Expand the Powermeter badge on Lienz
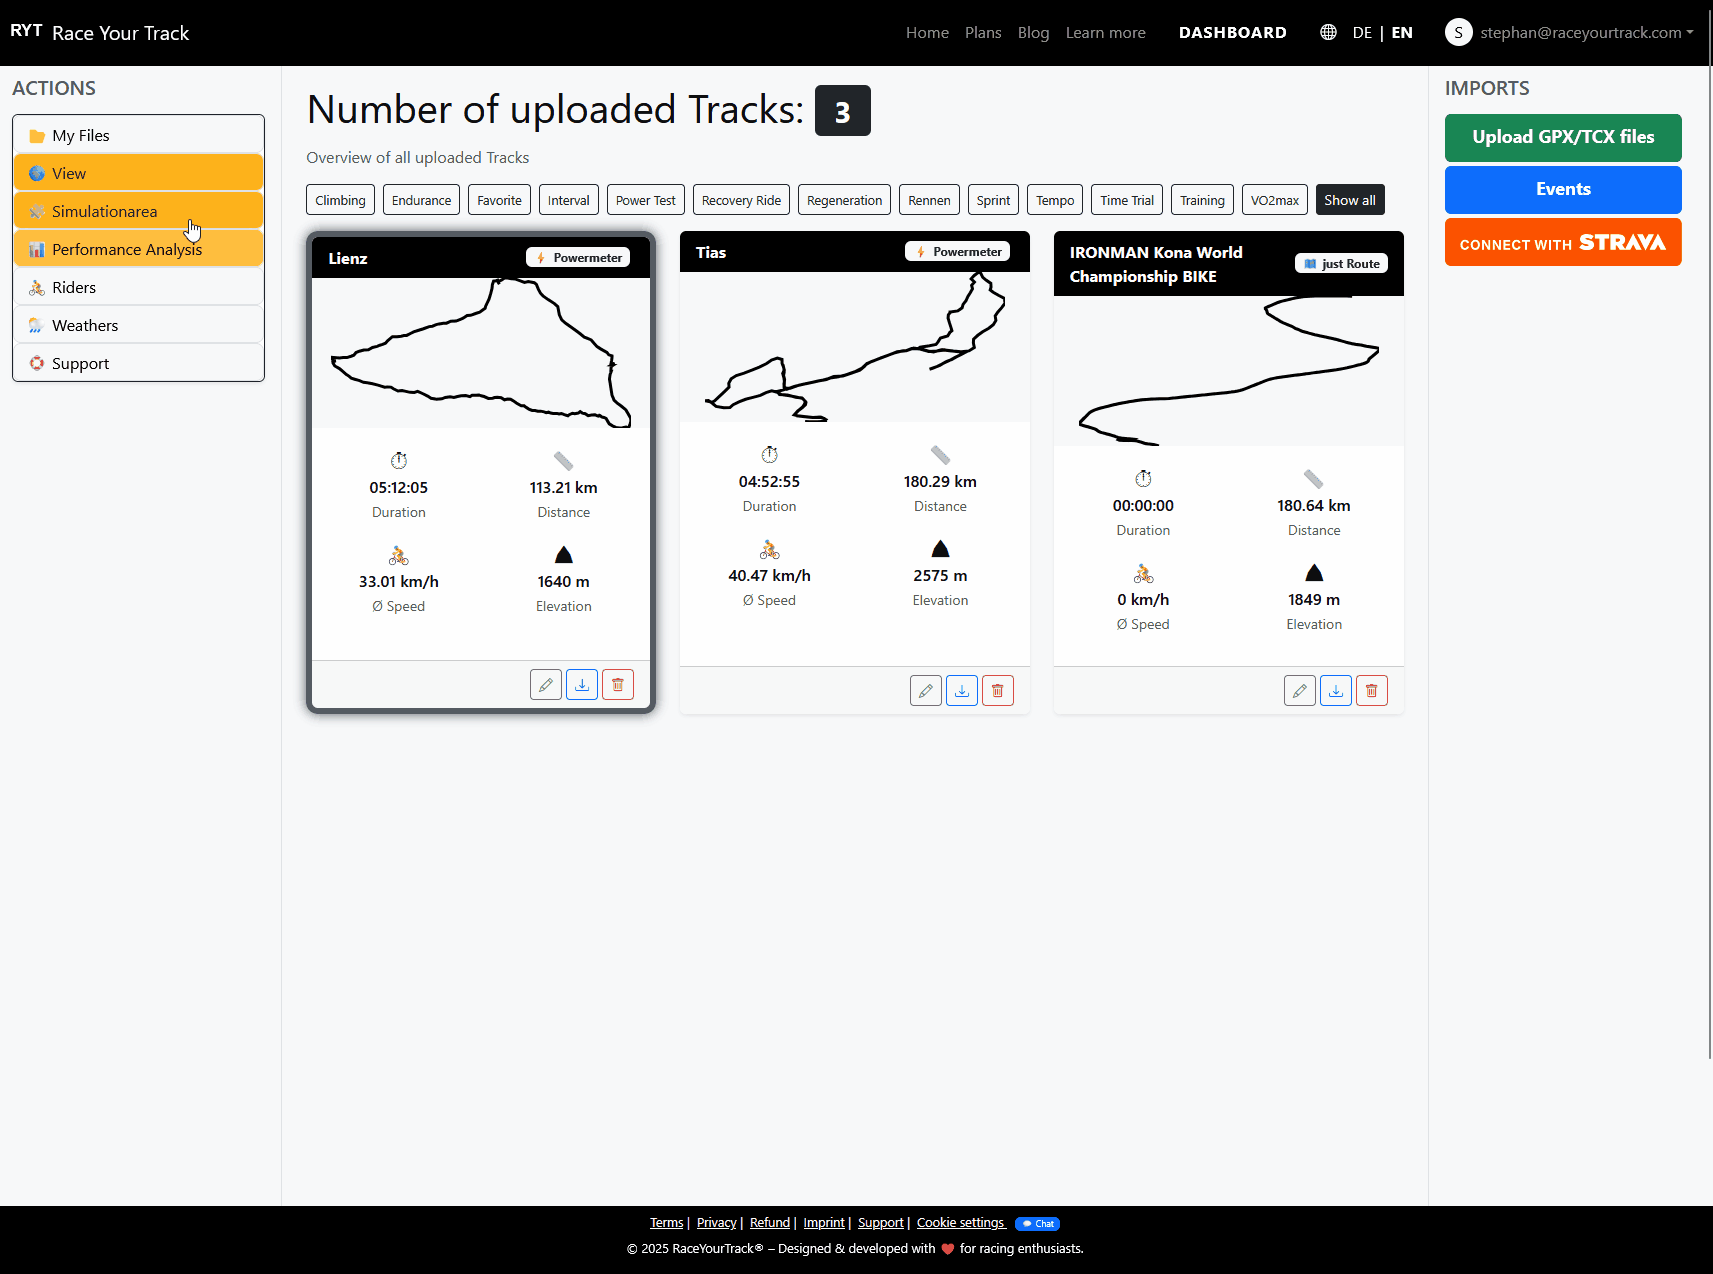The image size is (1713, 1274). [x=578, y=257]
